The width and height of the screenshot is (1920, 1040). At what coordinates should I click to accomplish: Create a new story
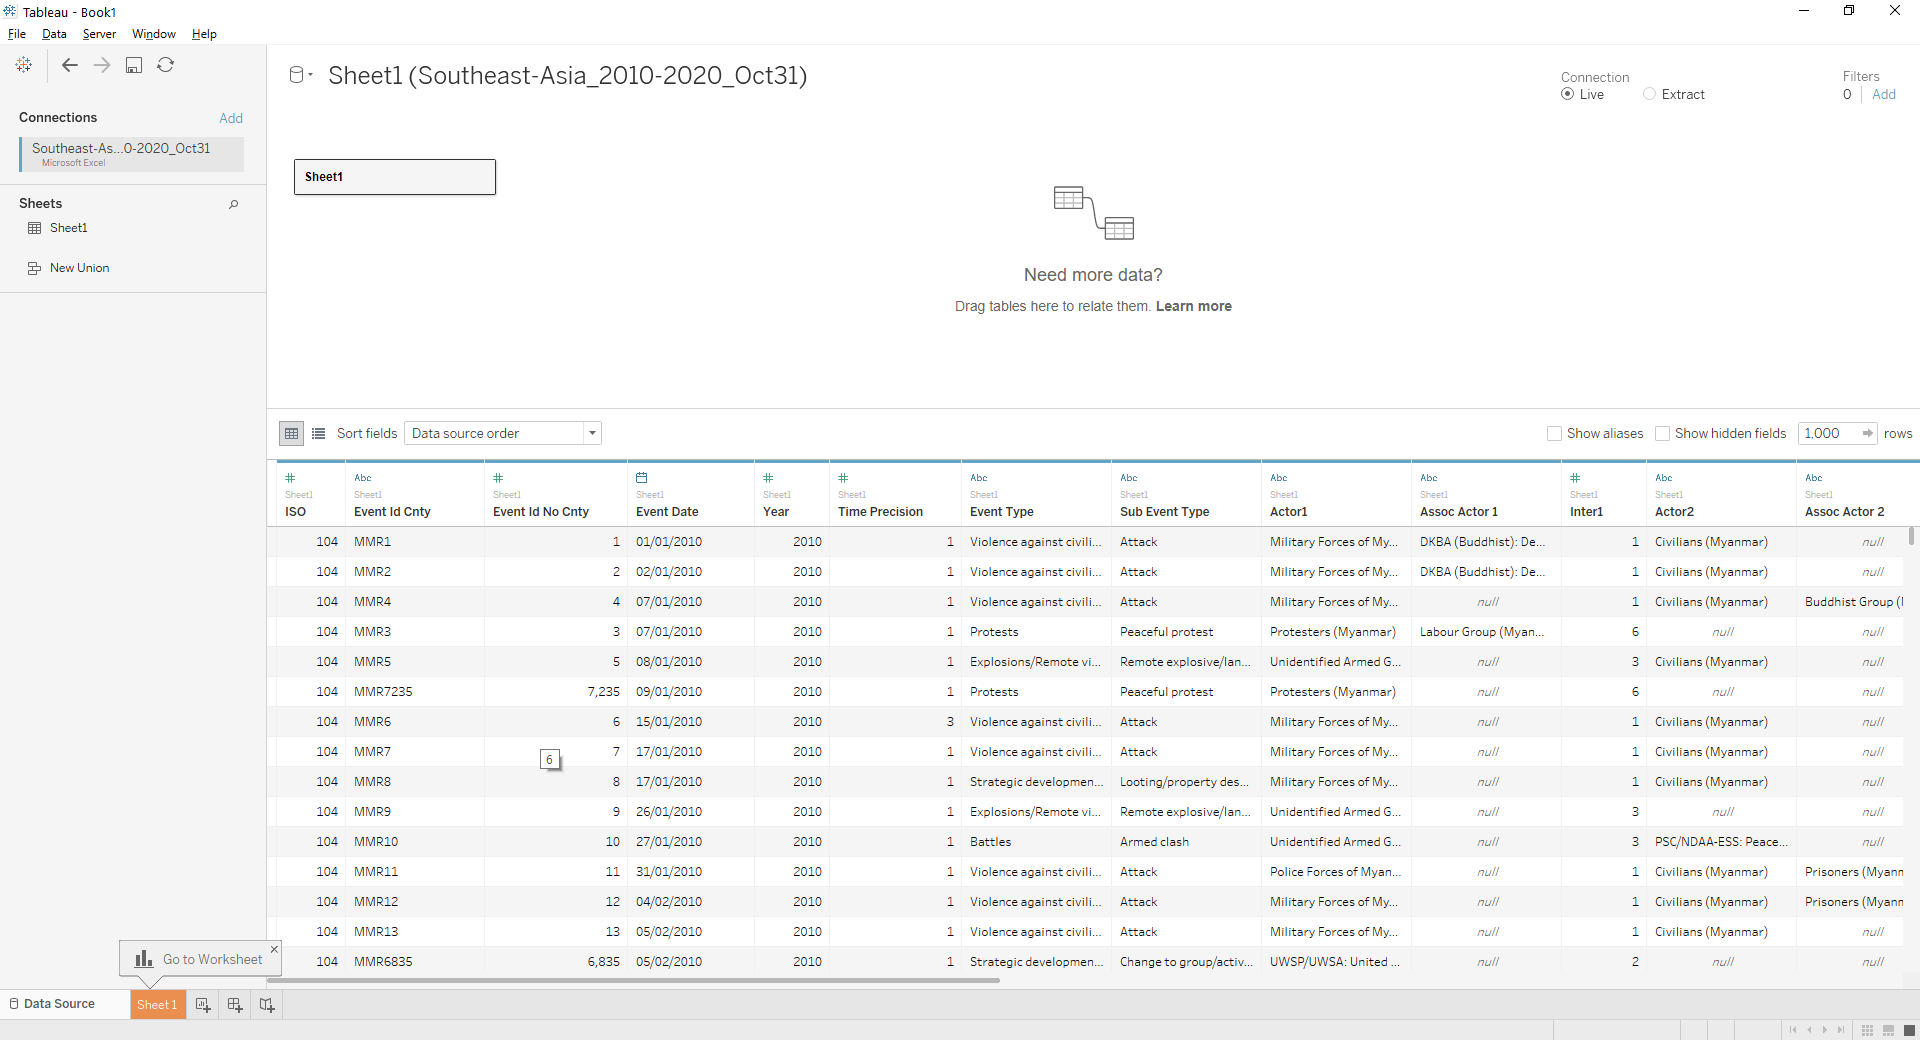(x=266, y=1005)
